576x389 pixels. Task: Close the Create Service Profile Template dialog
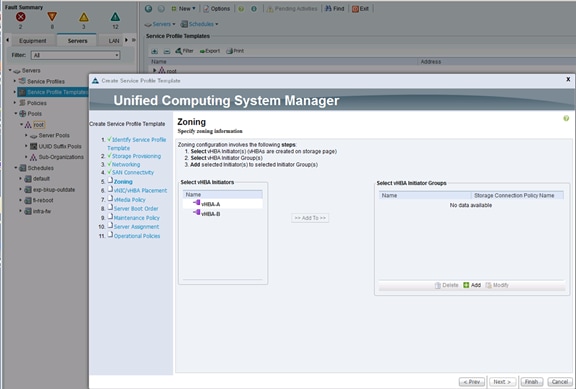point(568,79)
